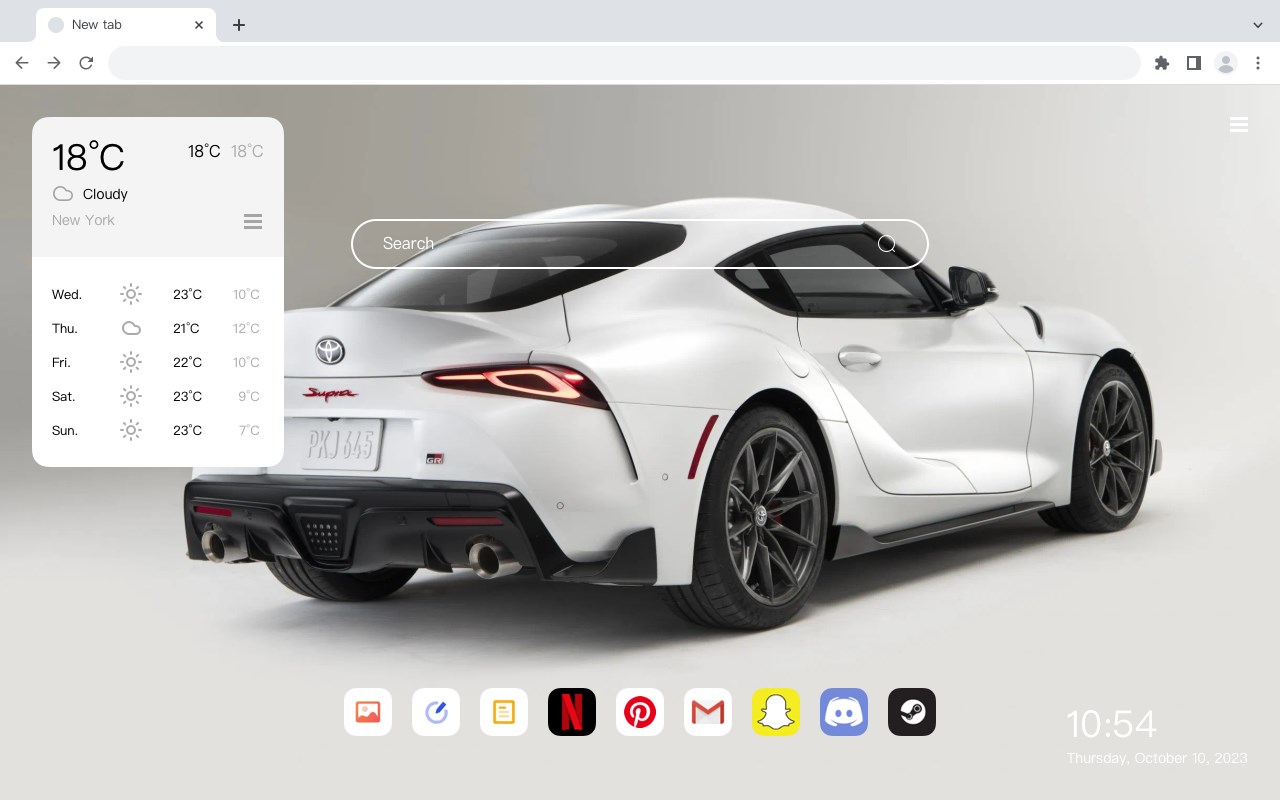Open a new tab with plus button
The width and height of the screenshot is (1280, 800).
(x=239, y=25)
